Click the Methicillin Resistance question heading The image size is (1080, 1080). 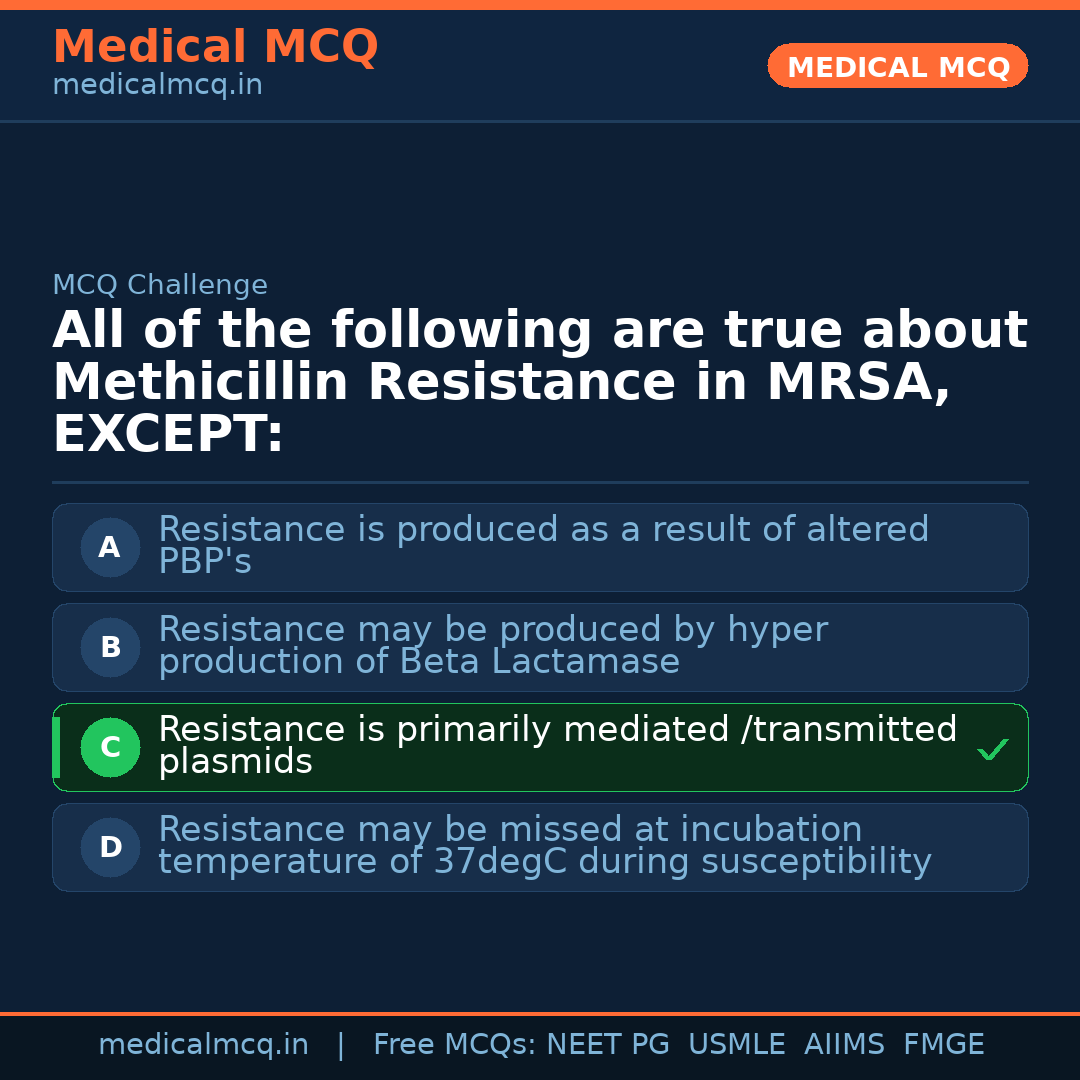coord(540,382)
